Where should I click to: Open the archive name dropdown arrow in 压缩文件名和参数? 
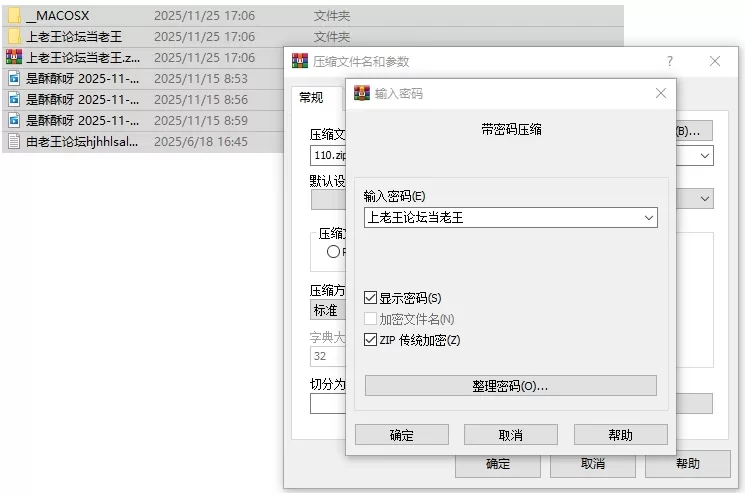(x=705, y=156)
